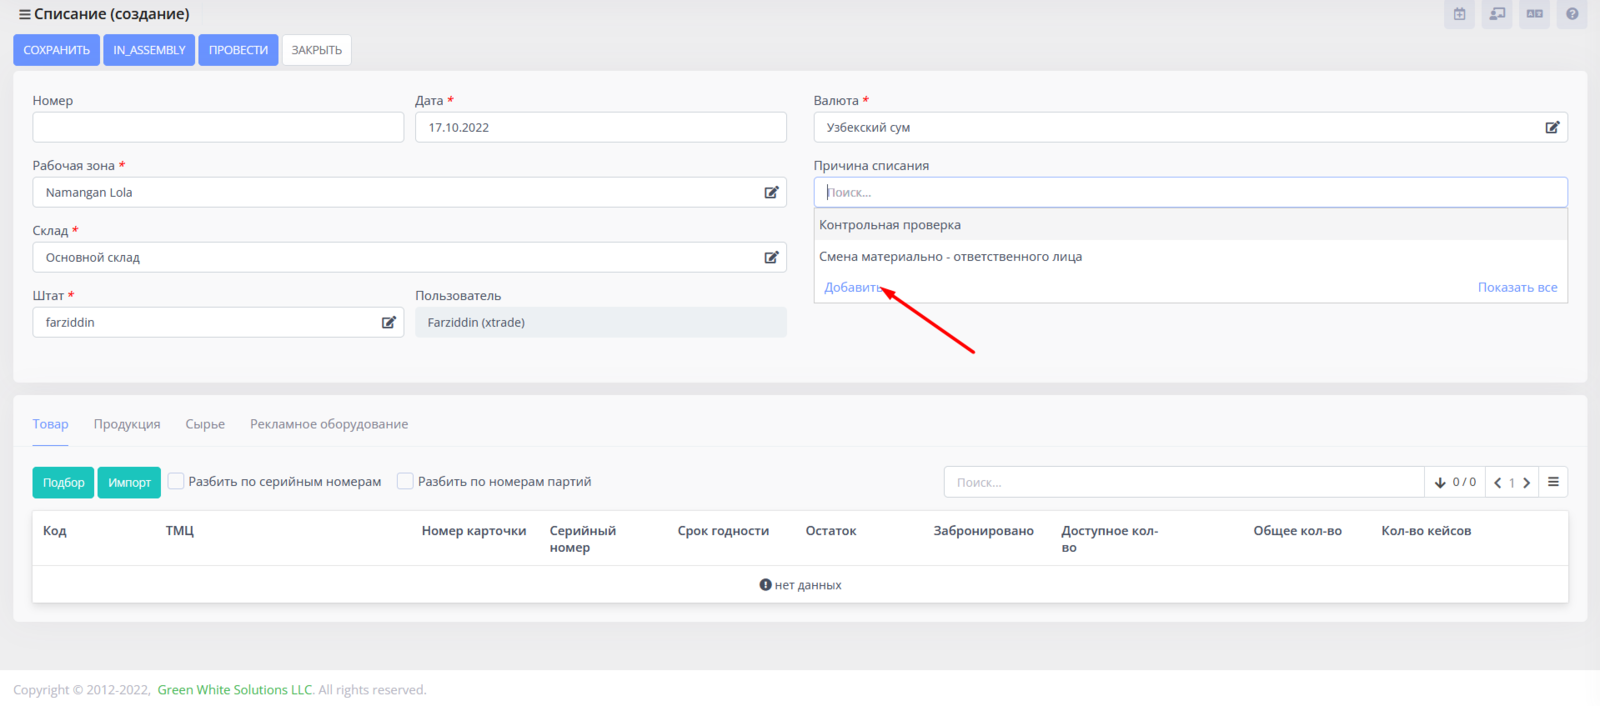
Task: Click edit icon in Валюта field
Action: pos(1552,127)
